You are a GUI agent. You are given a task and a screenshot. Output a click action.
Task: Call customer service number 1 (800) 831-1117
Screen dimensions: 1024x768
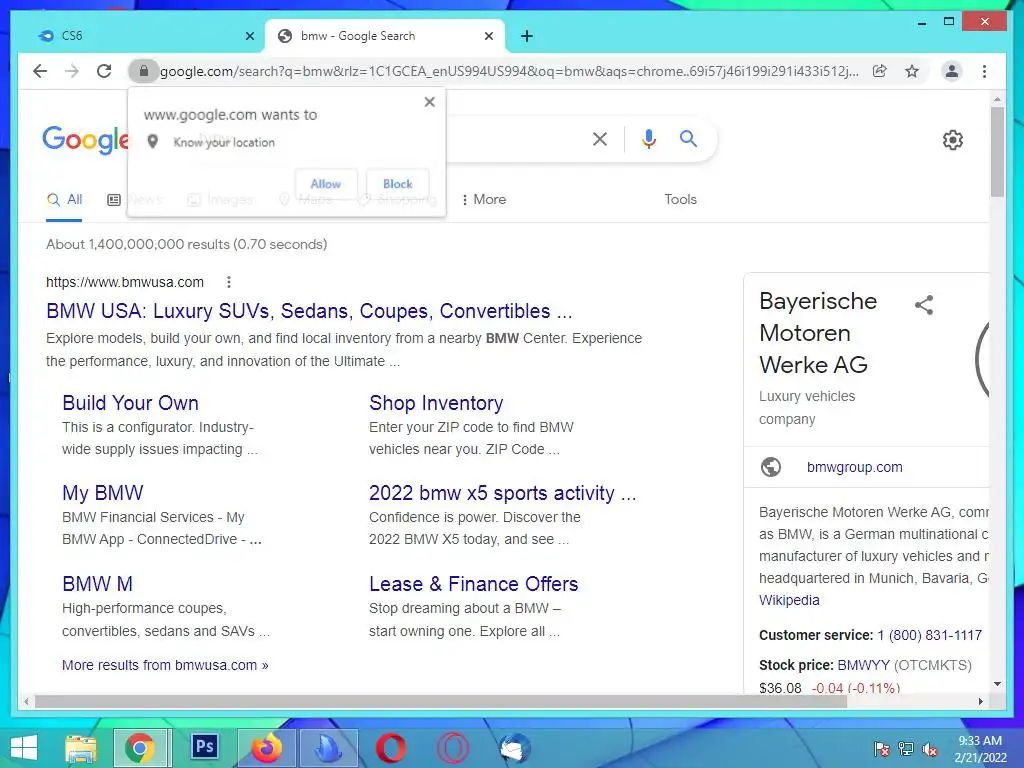(x=929, y=635)
